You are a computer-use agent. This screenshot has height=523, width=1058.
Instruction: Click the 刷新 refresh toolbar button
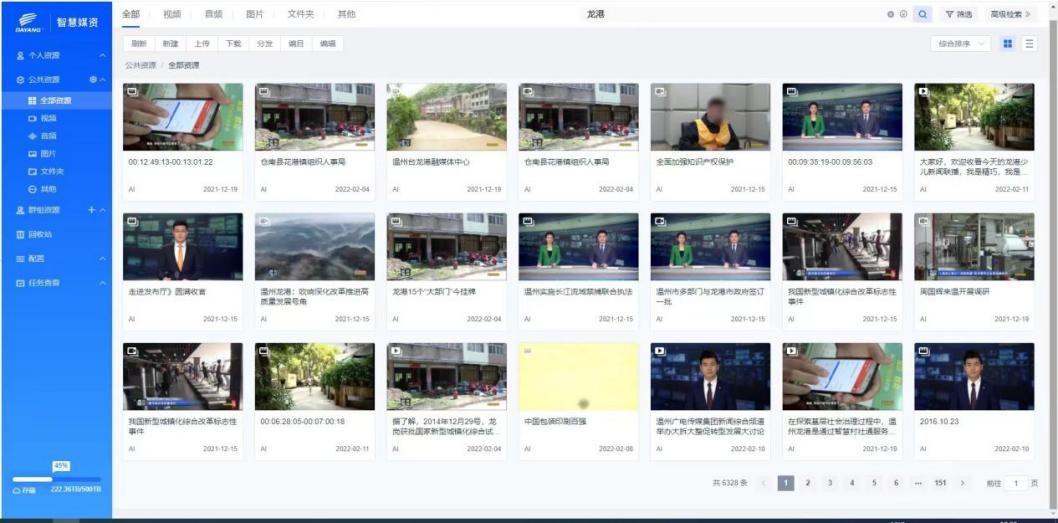(x=139, y=44)
